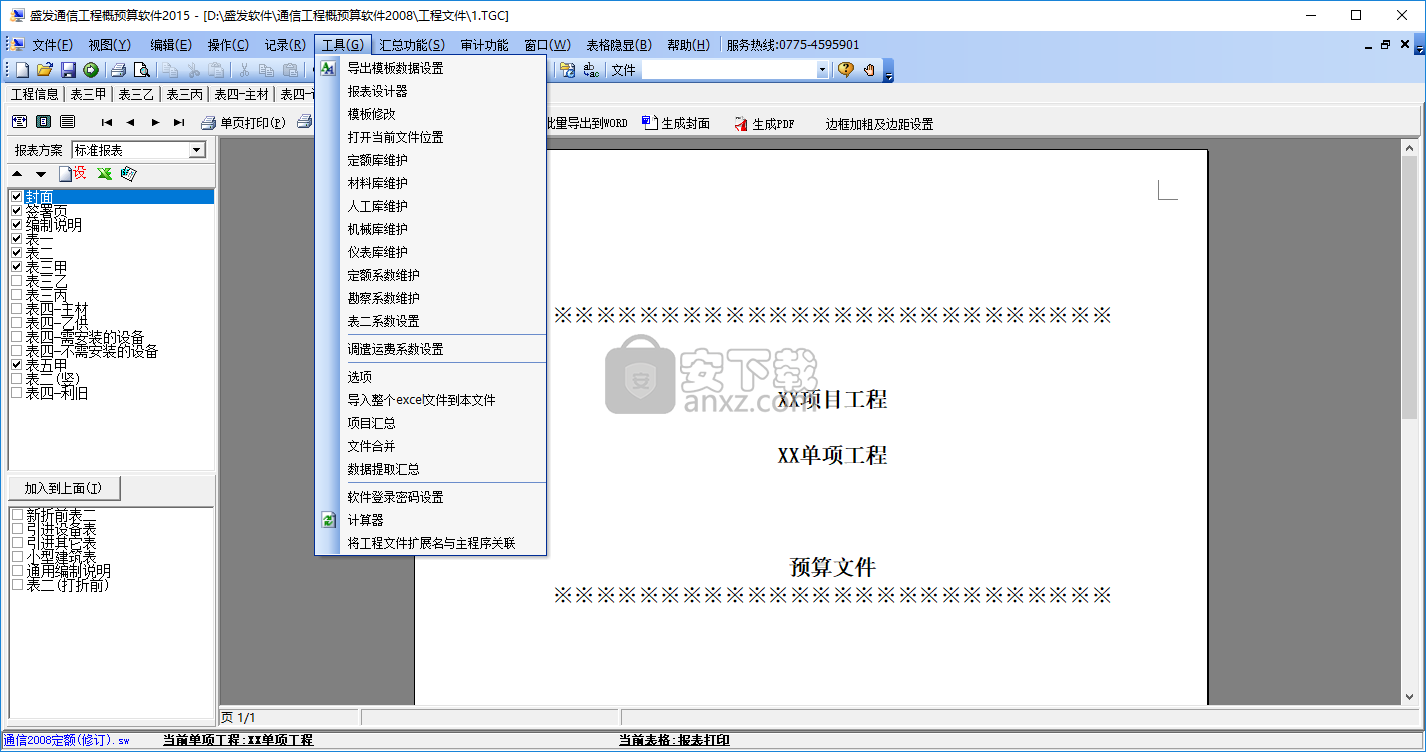Choose 材料库维护 from the menu
The image size is (1426, 752).
(377, 183)
